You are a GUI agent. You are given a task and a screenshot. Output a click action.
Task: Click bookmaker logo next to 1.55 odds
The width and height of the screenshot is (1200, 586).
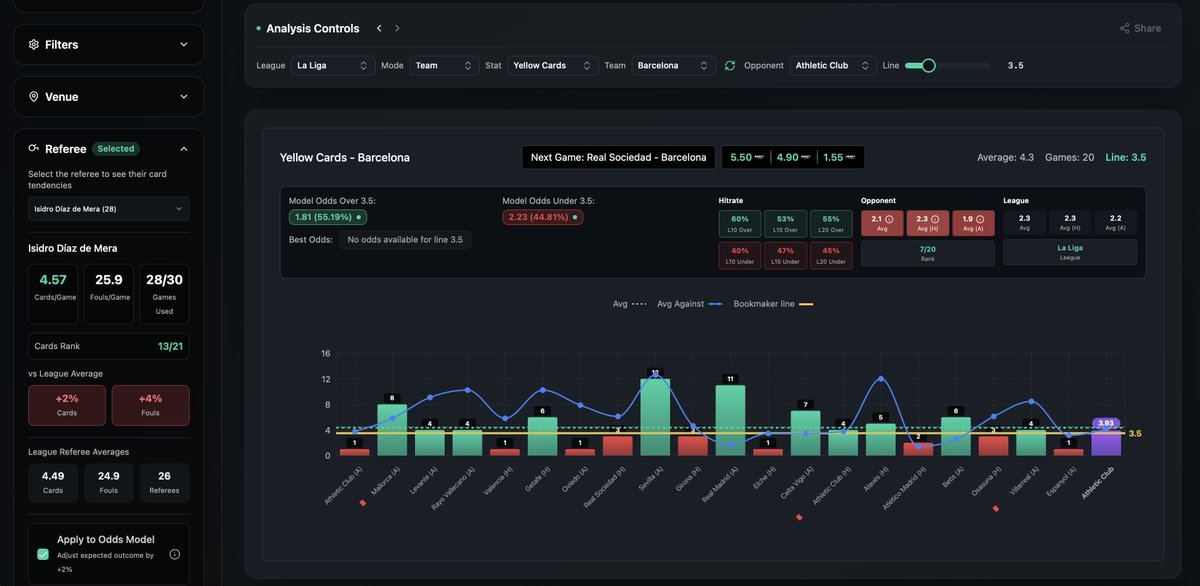[850, 157]
